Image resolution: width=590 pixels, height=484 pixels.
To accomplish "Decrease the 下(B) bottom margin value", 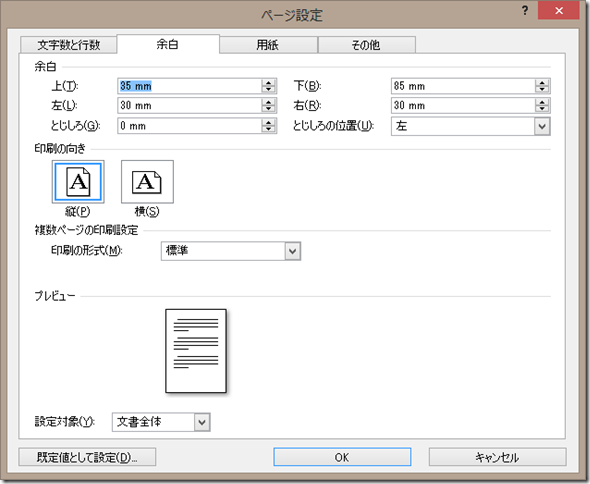I will click(x=542, y=90).
